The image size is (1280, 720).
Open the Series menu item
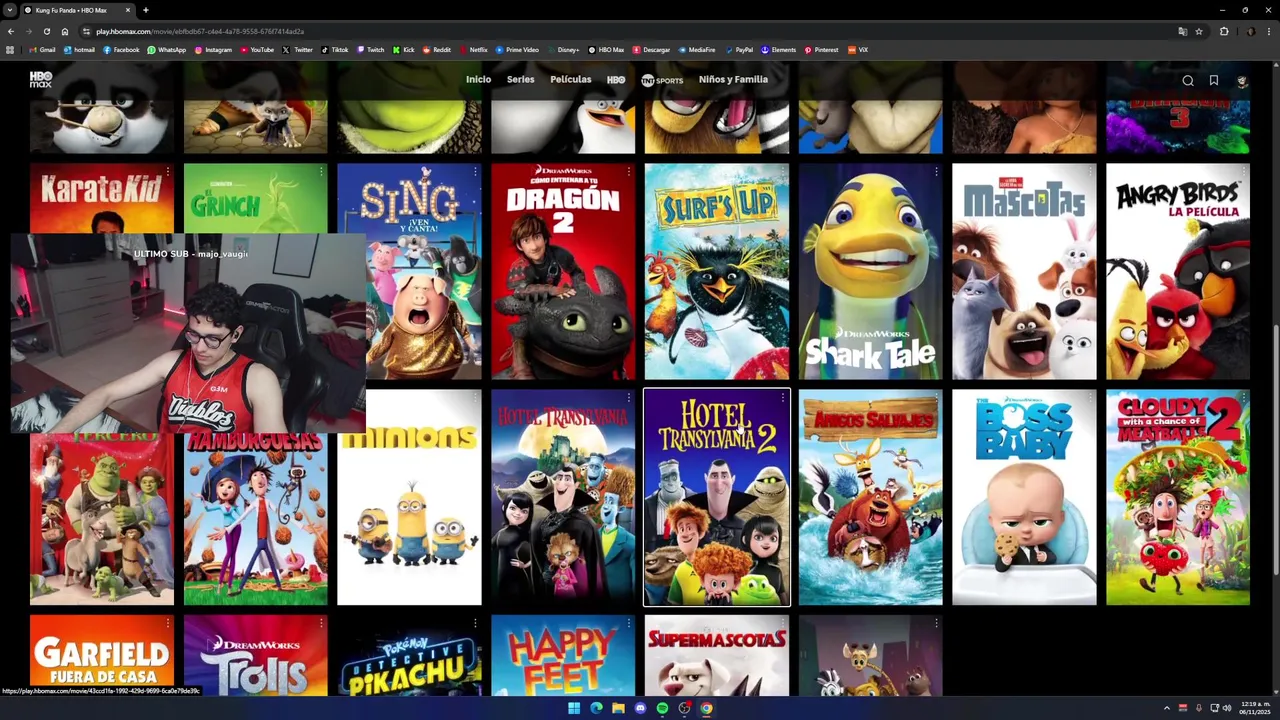tap(520, 80)
